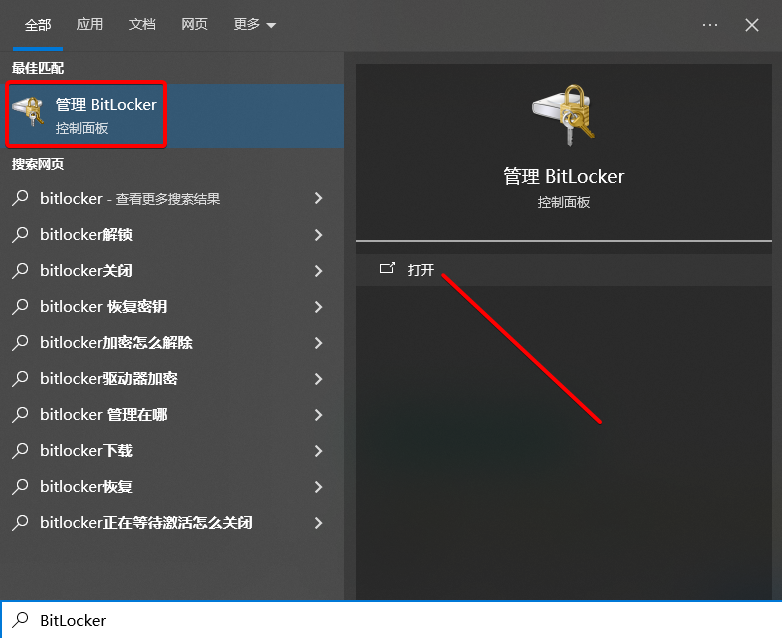
Task: Expand the 更多 dropdown menu
Action: pyautogui.click(x=254, y=24)
